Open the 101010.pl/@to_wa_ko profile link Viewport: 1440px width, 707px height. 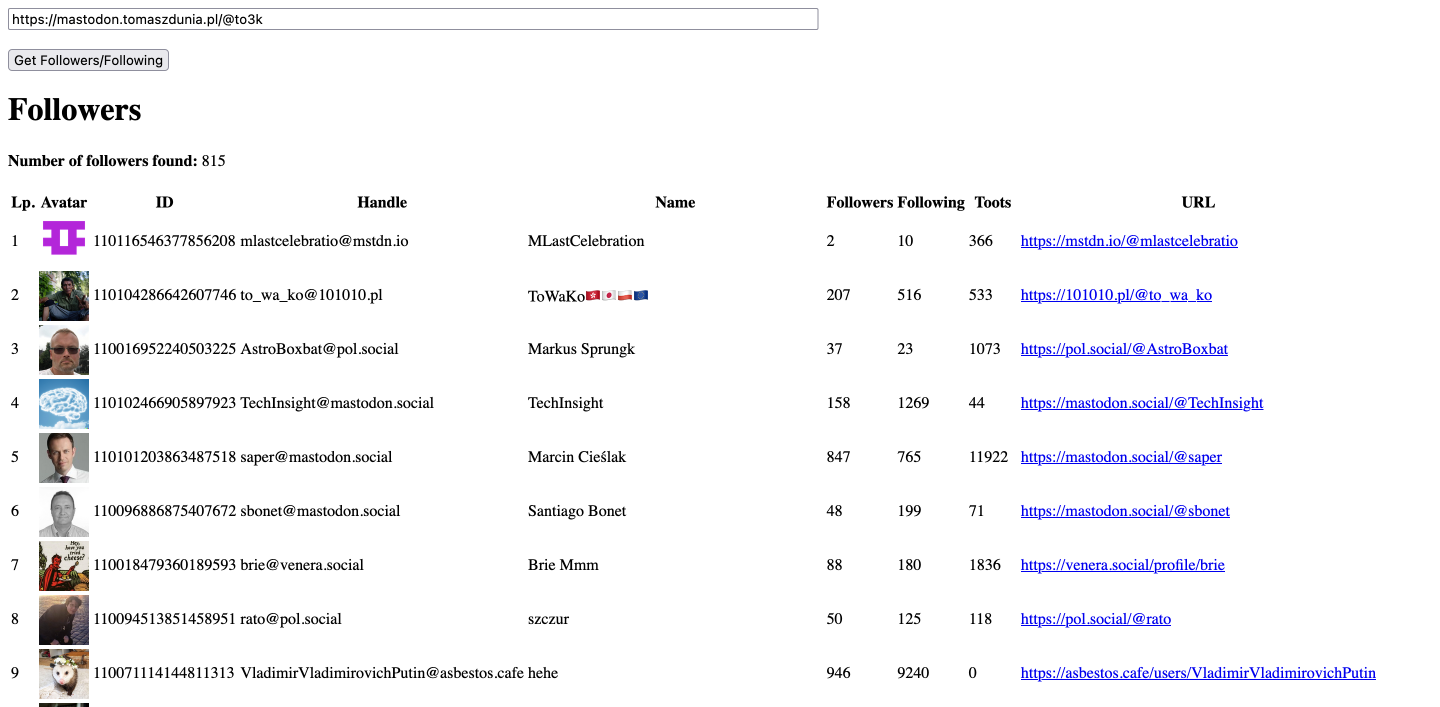[1116, 295]
